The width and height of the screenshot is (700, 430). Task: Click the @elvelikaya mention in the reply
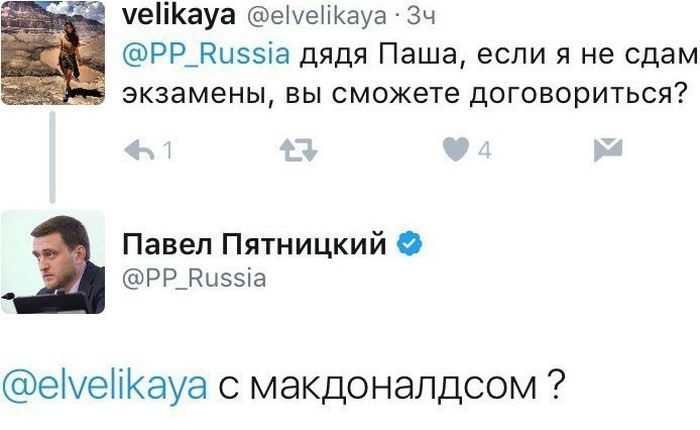pos(104,384)
